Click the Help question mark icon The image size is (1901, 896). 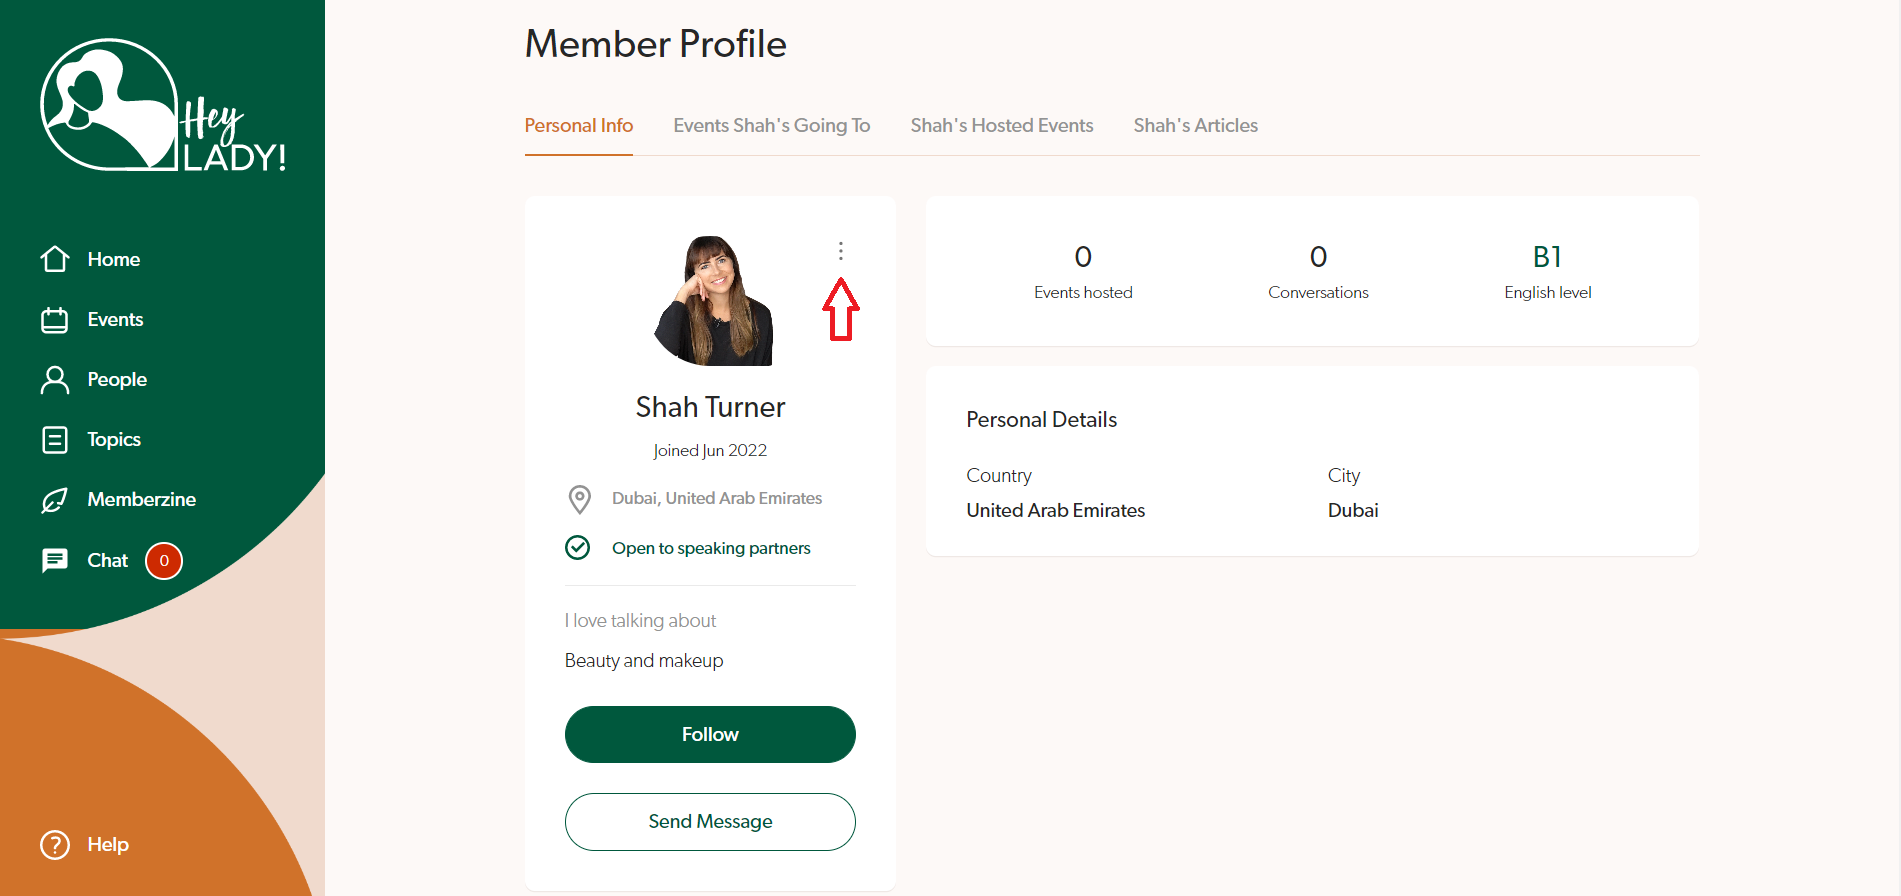55,845
